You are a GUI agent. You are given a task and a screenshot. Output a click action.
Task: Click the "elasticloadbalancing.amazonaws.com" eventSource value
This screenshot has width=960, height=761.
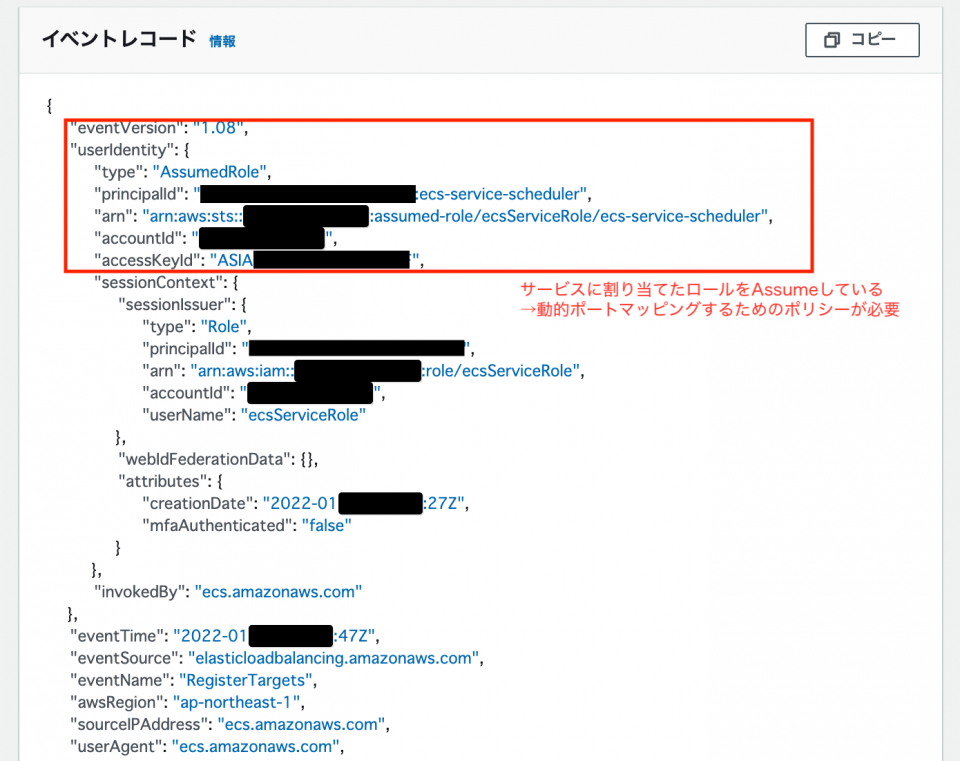[x=334, y=658]
